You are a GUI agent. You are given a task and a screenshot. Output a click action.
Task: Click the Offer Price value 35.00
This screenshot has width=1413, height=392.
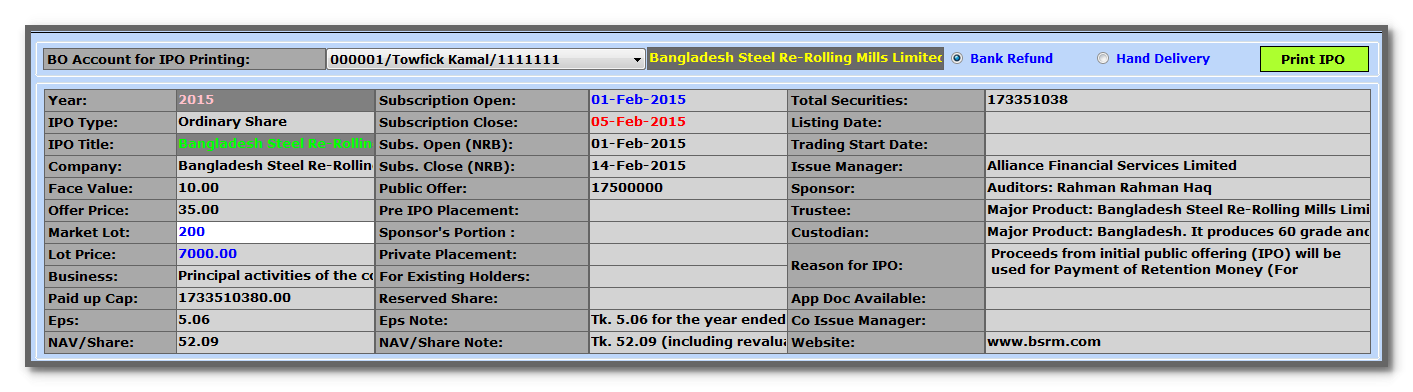(275, 210)
